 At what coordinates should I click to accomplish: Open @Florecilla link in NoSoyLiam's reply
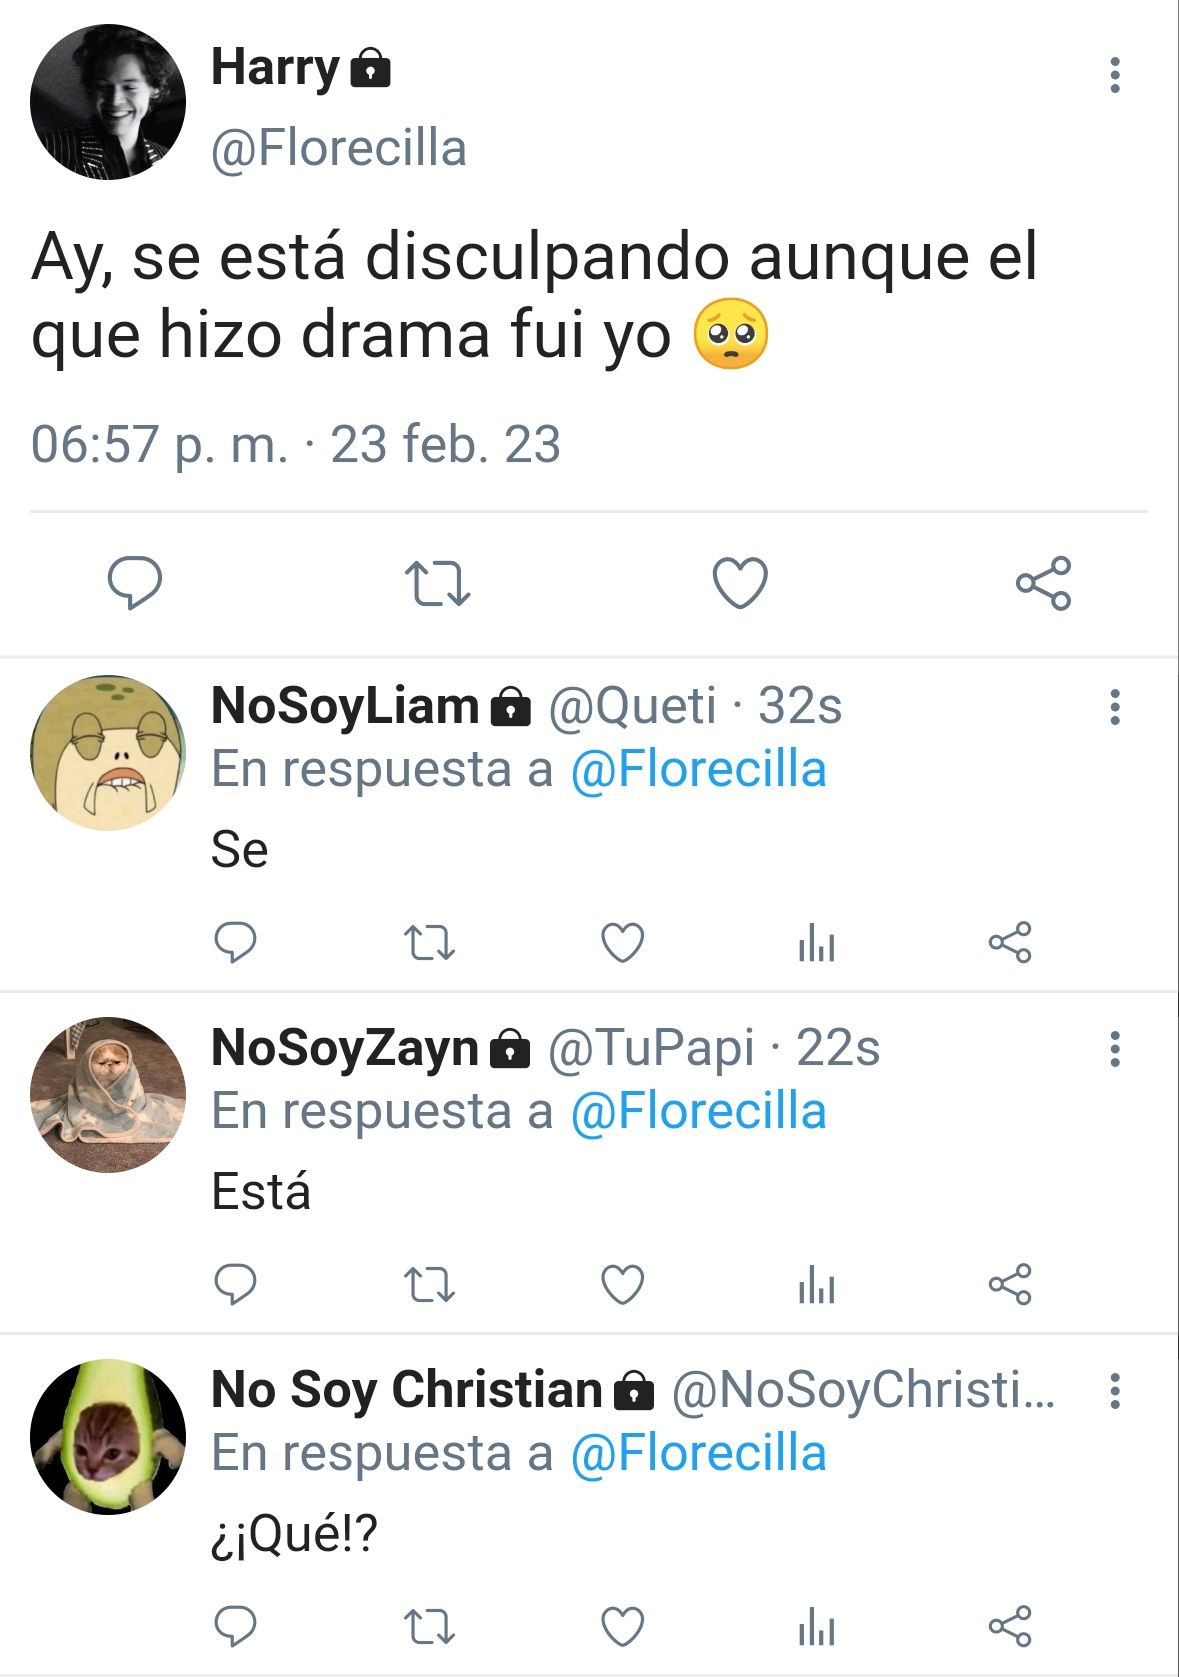[698, 770]
